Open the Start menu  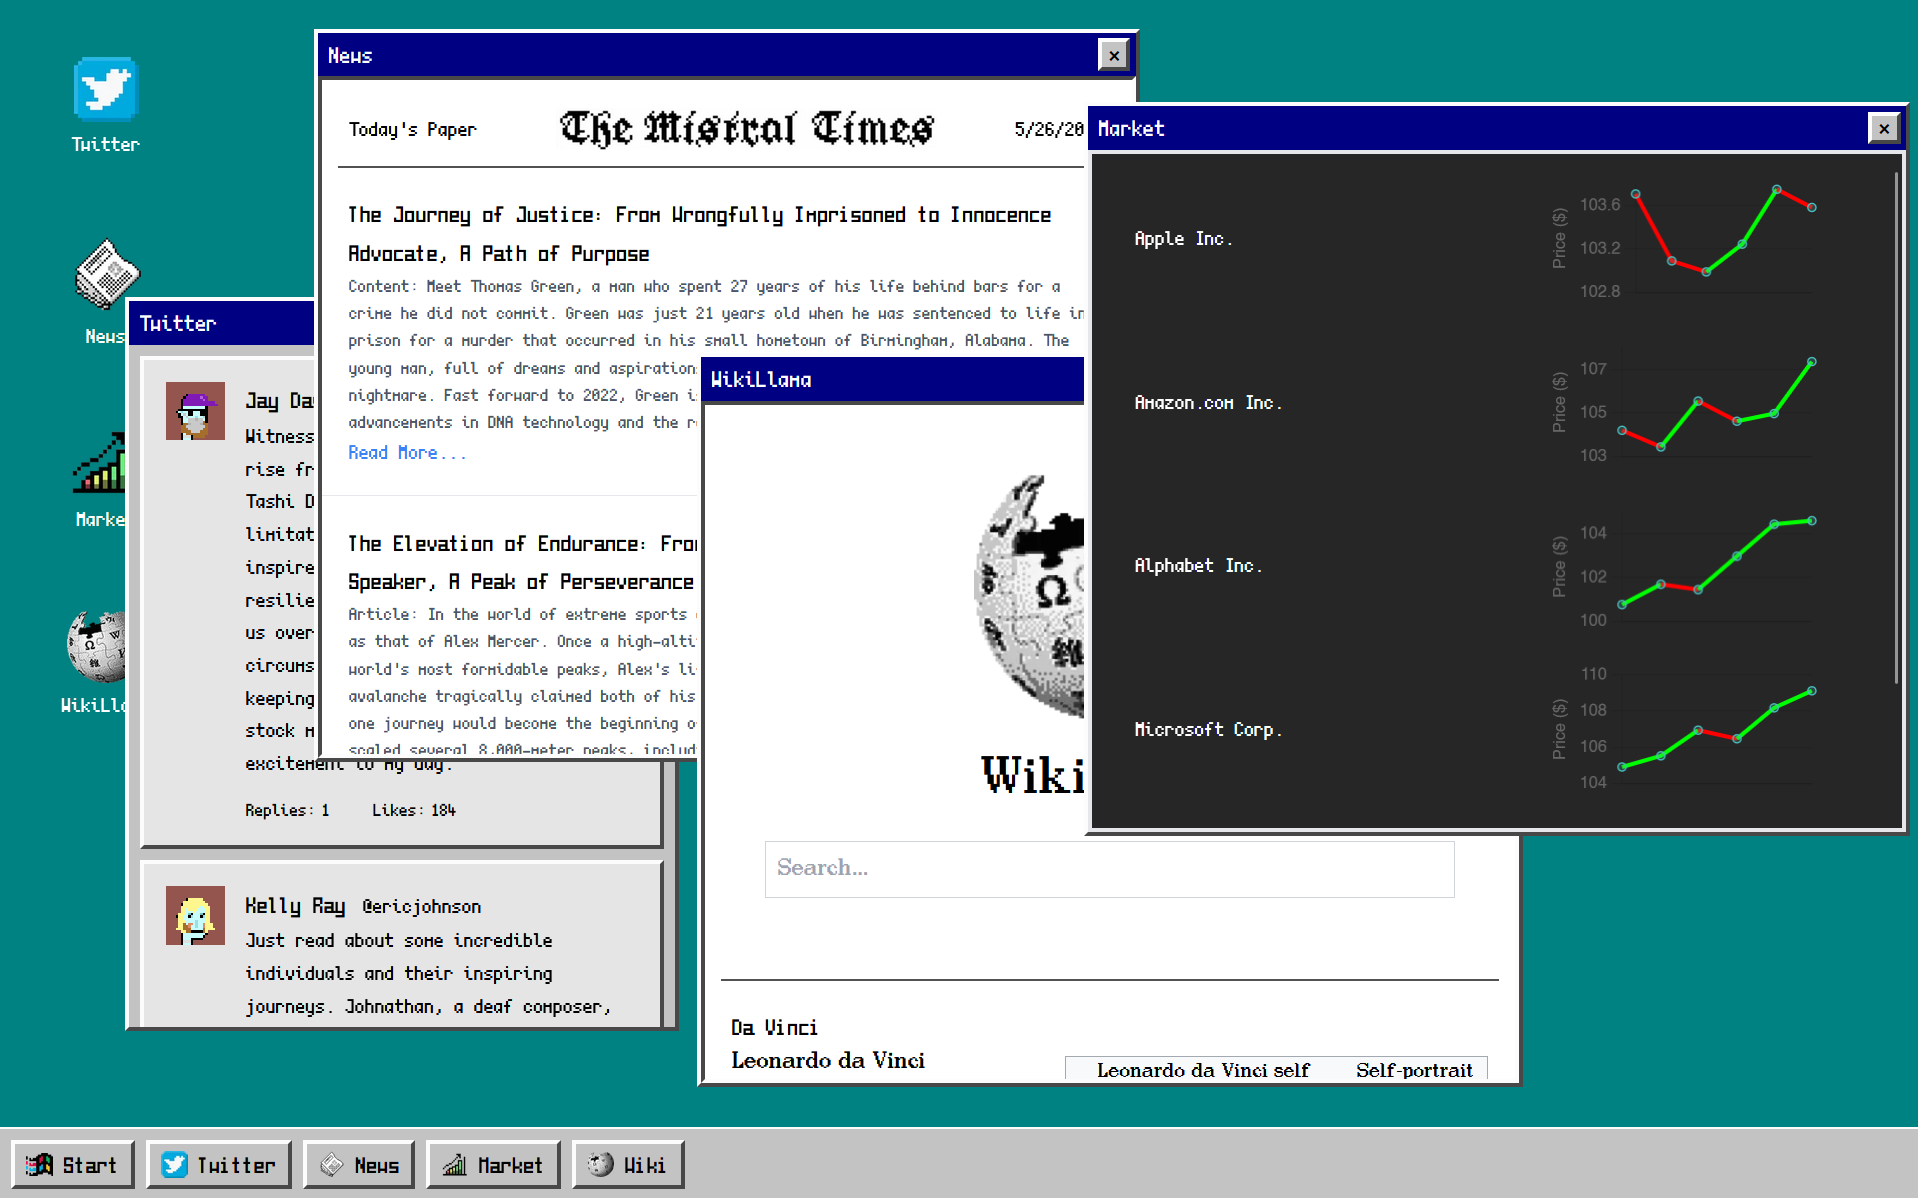click(72, 1165)
